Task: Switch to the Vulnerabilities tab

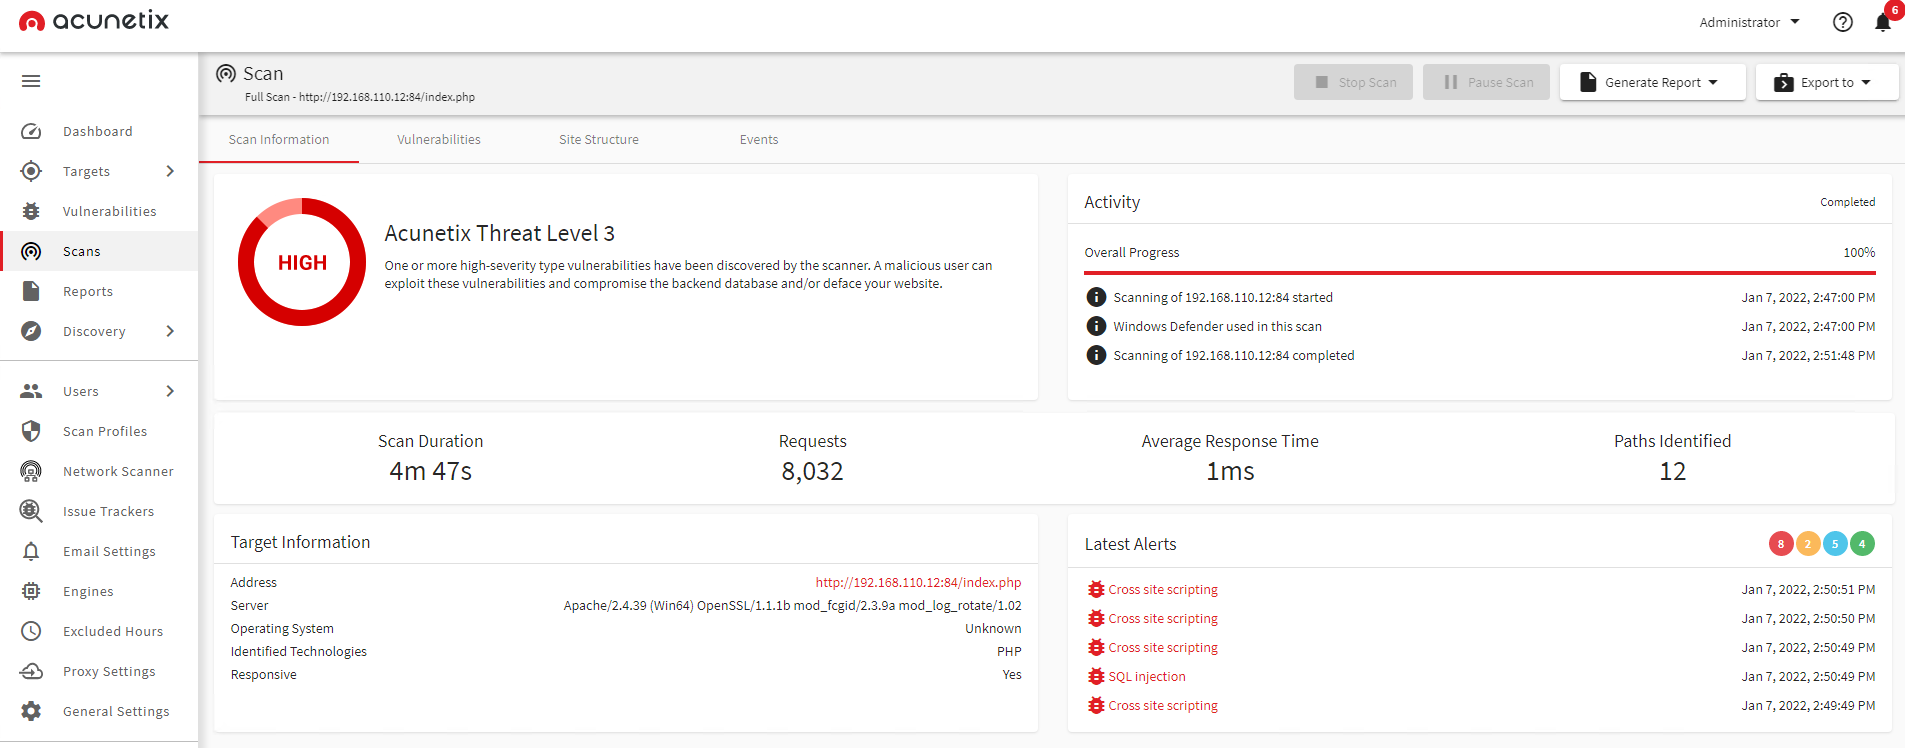Action: pos(439,140)
